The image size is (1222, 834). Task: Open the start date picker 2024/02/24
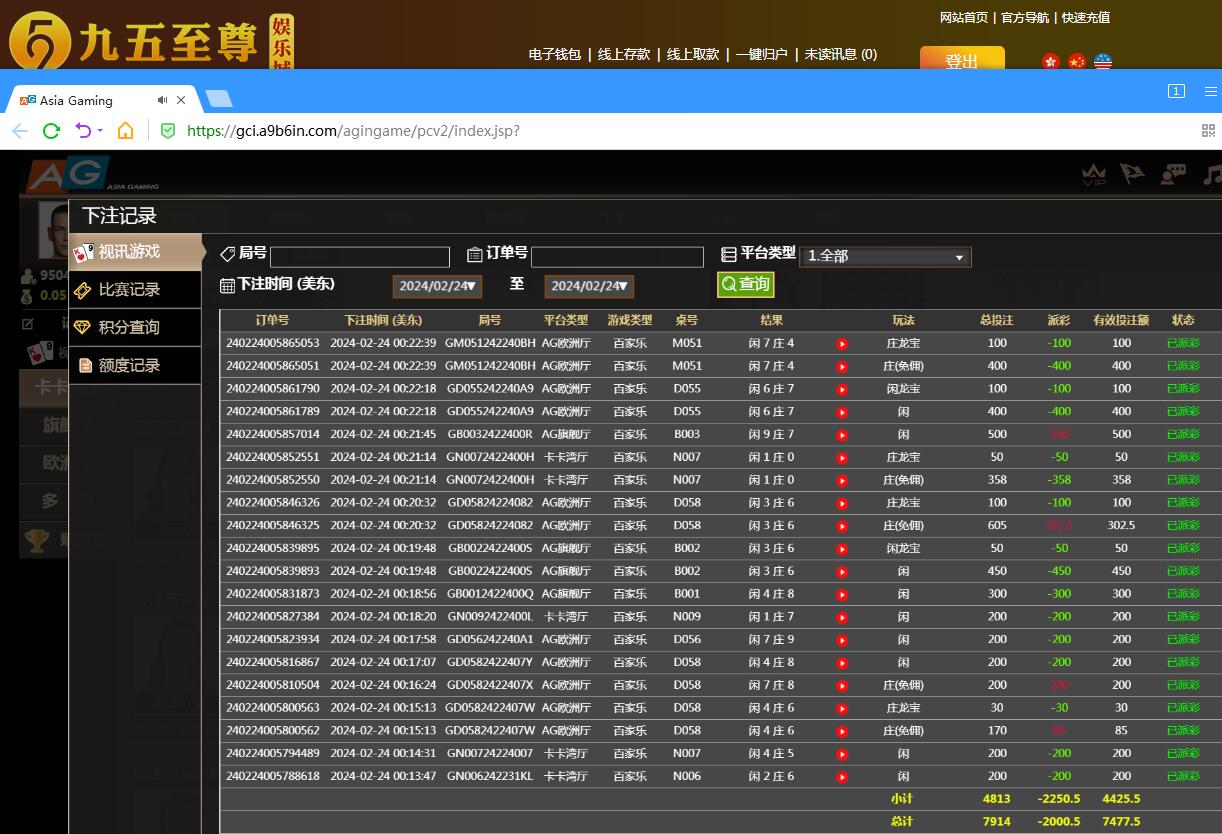[437, 286]
